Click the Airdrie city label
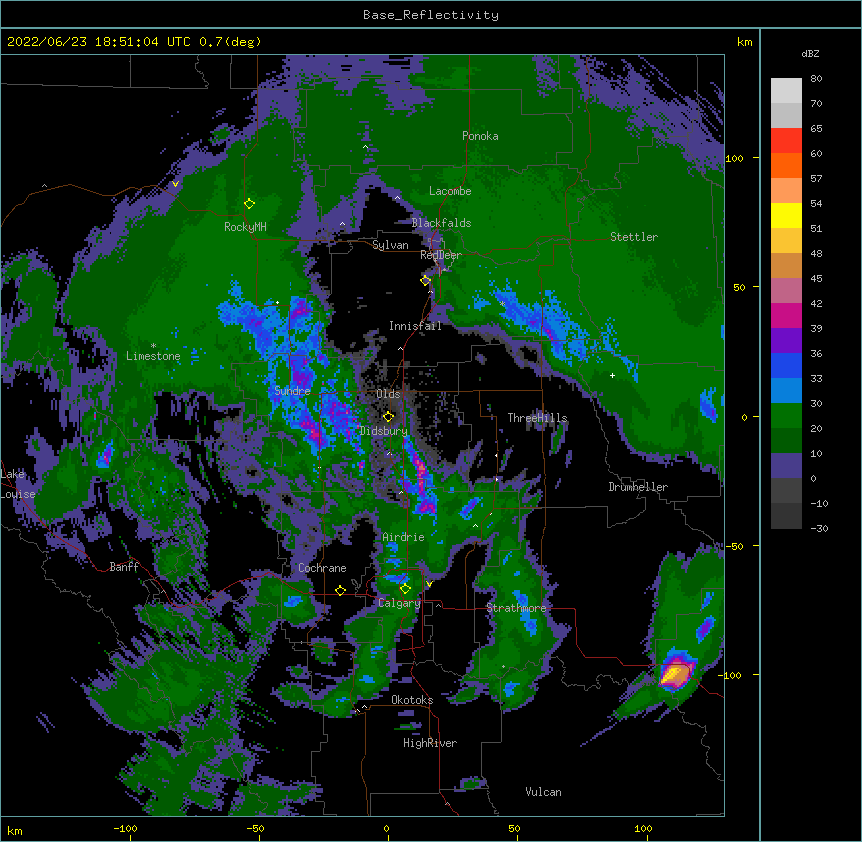 [x=403, y=537]
